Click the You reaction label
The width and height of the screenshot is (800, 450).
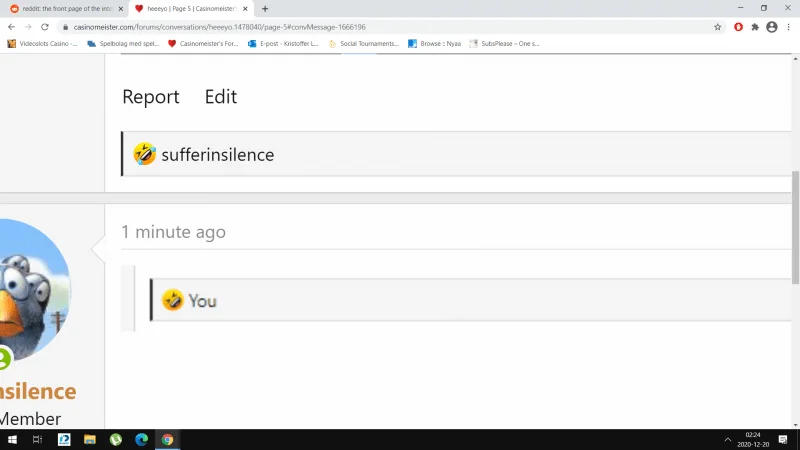tap(203, 301)
